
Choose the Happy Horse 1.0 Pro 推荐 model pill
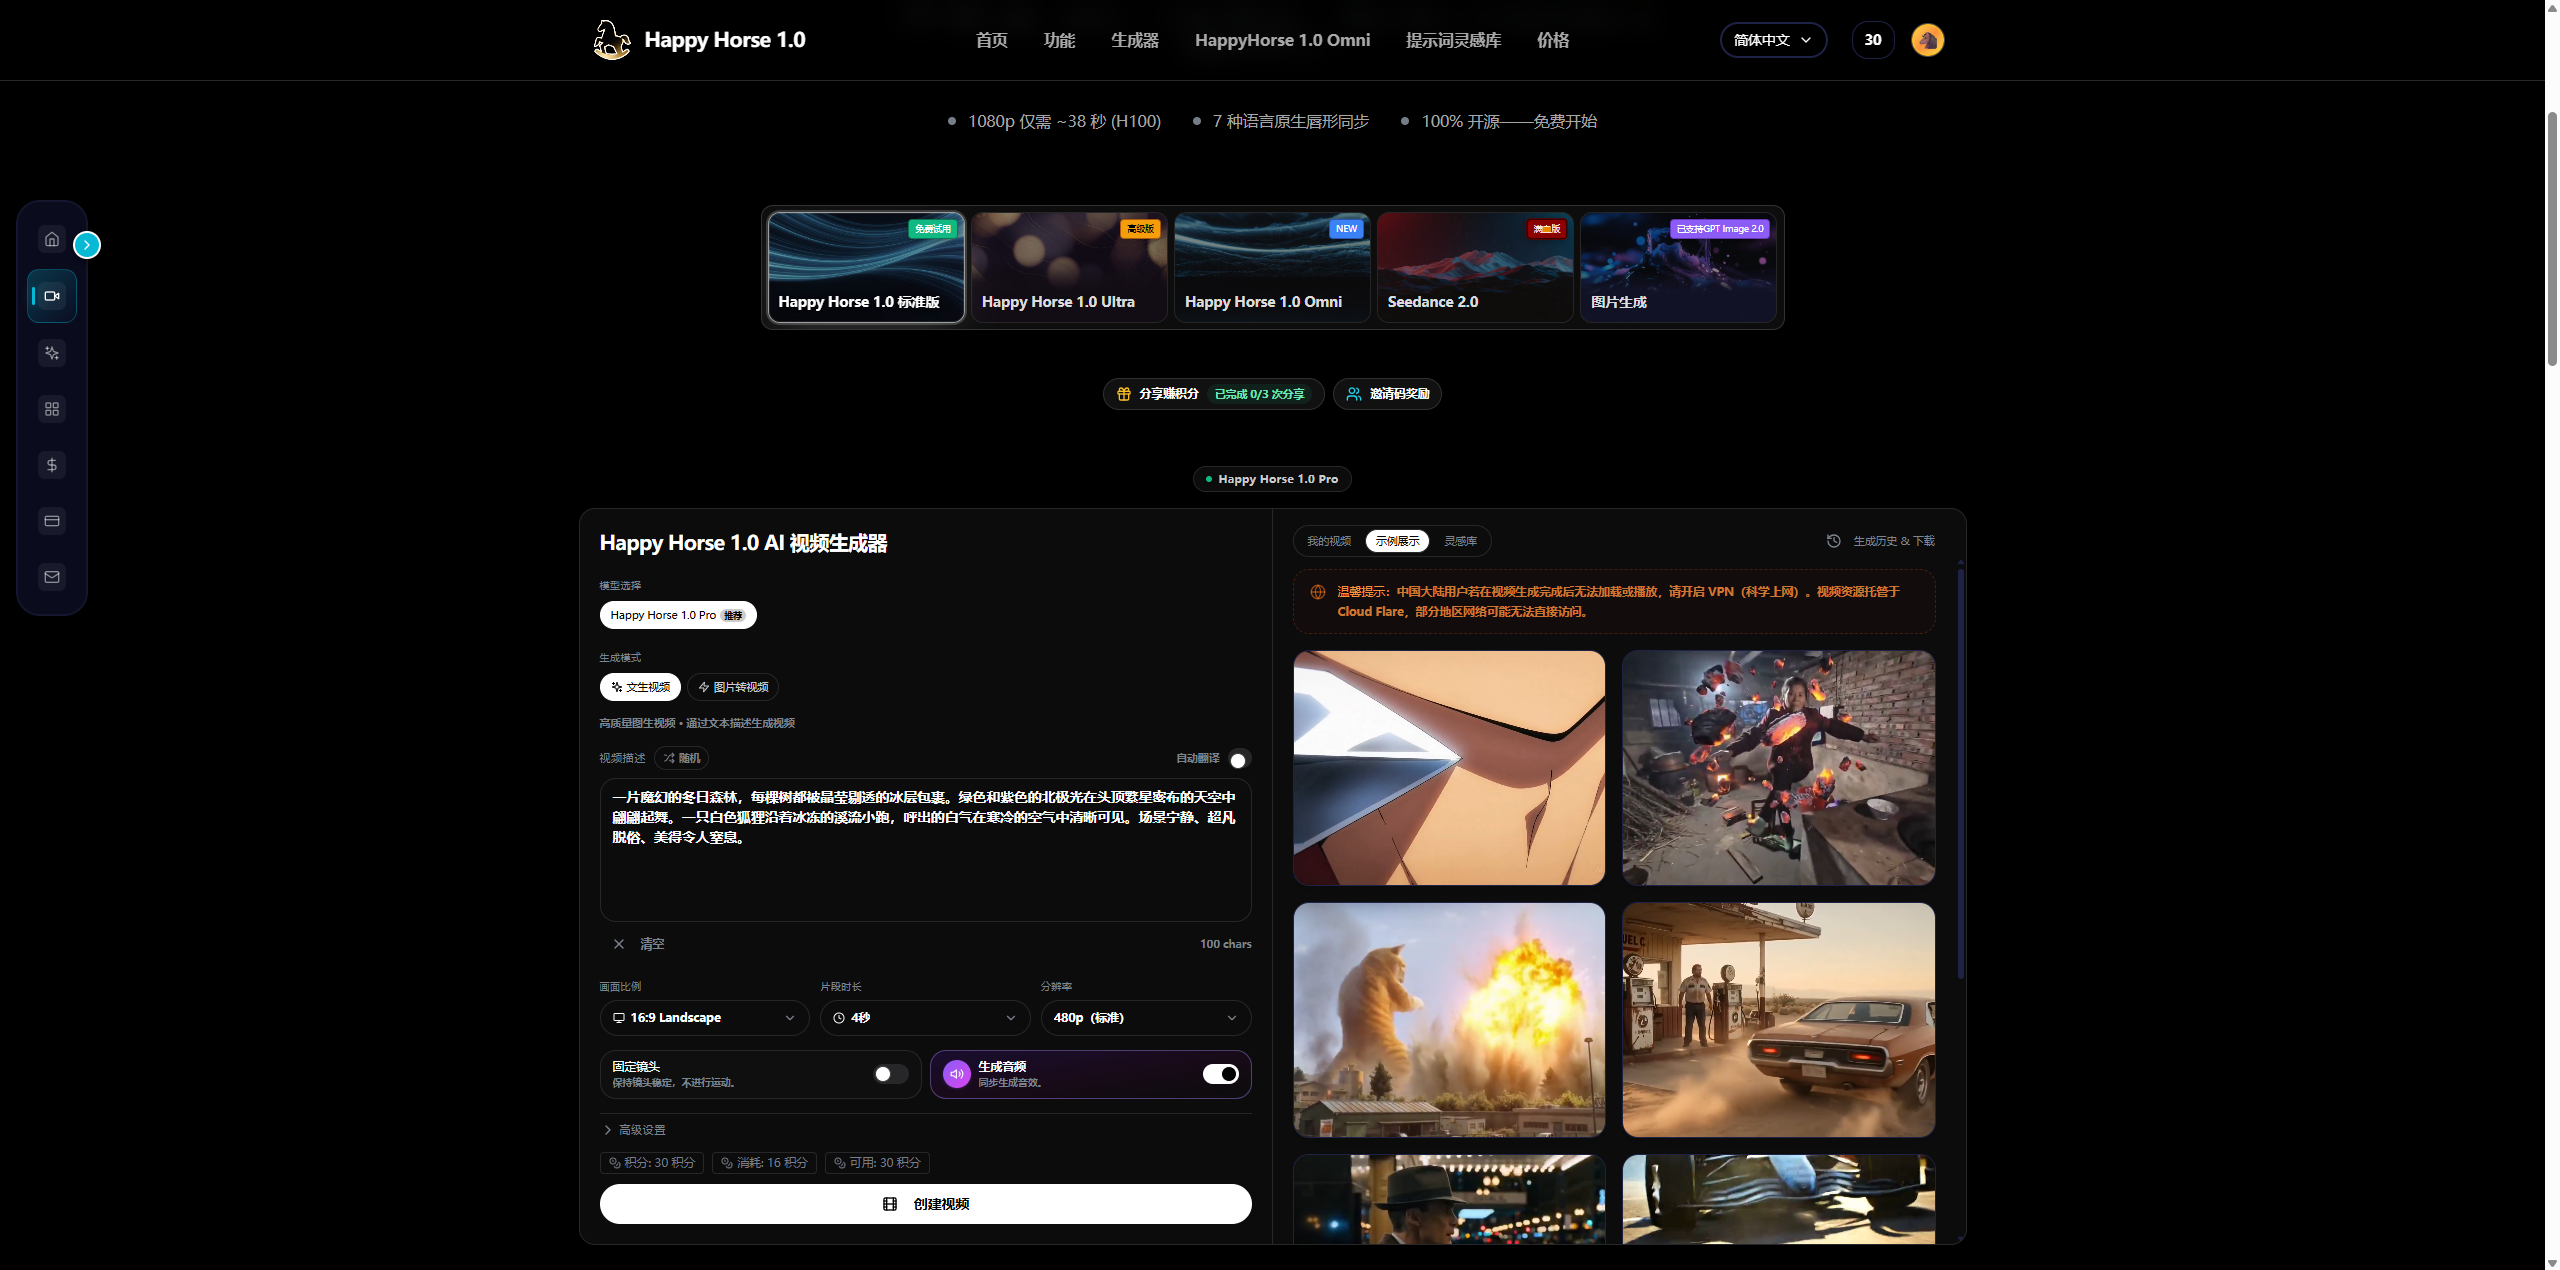[x=678, y=615]
